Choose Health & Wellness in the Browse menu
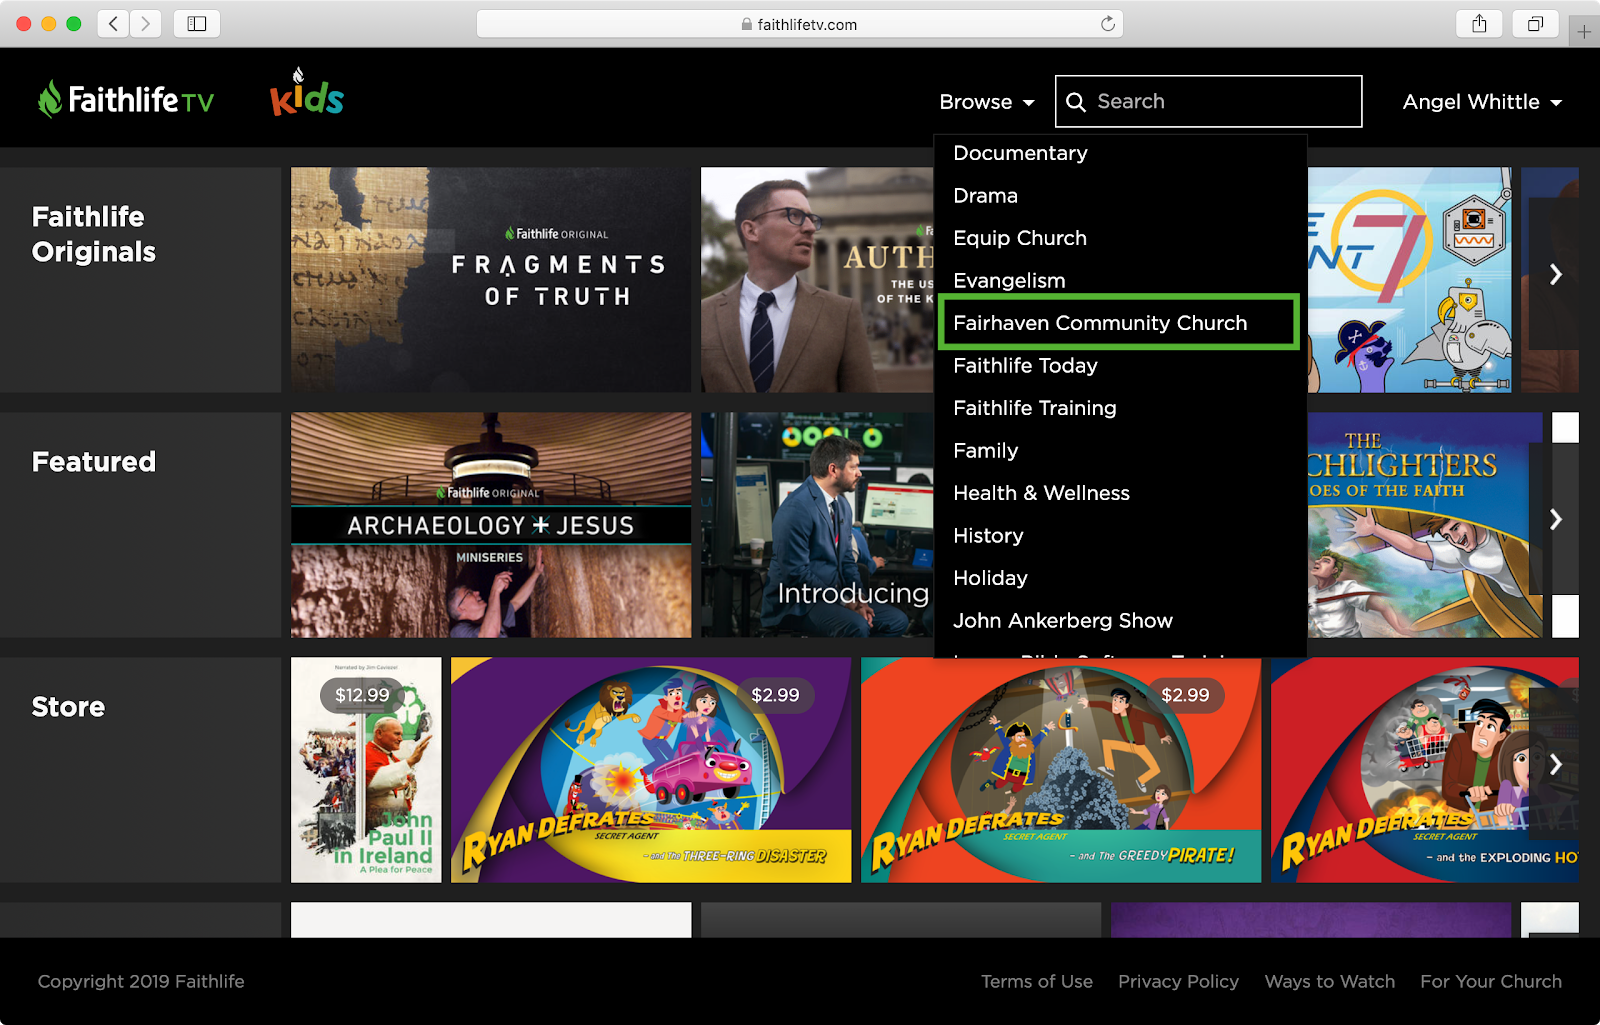 [x=1041, y=493]
